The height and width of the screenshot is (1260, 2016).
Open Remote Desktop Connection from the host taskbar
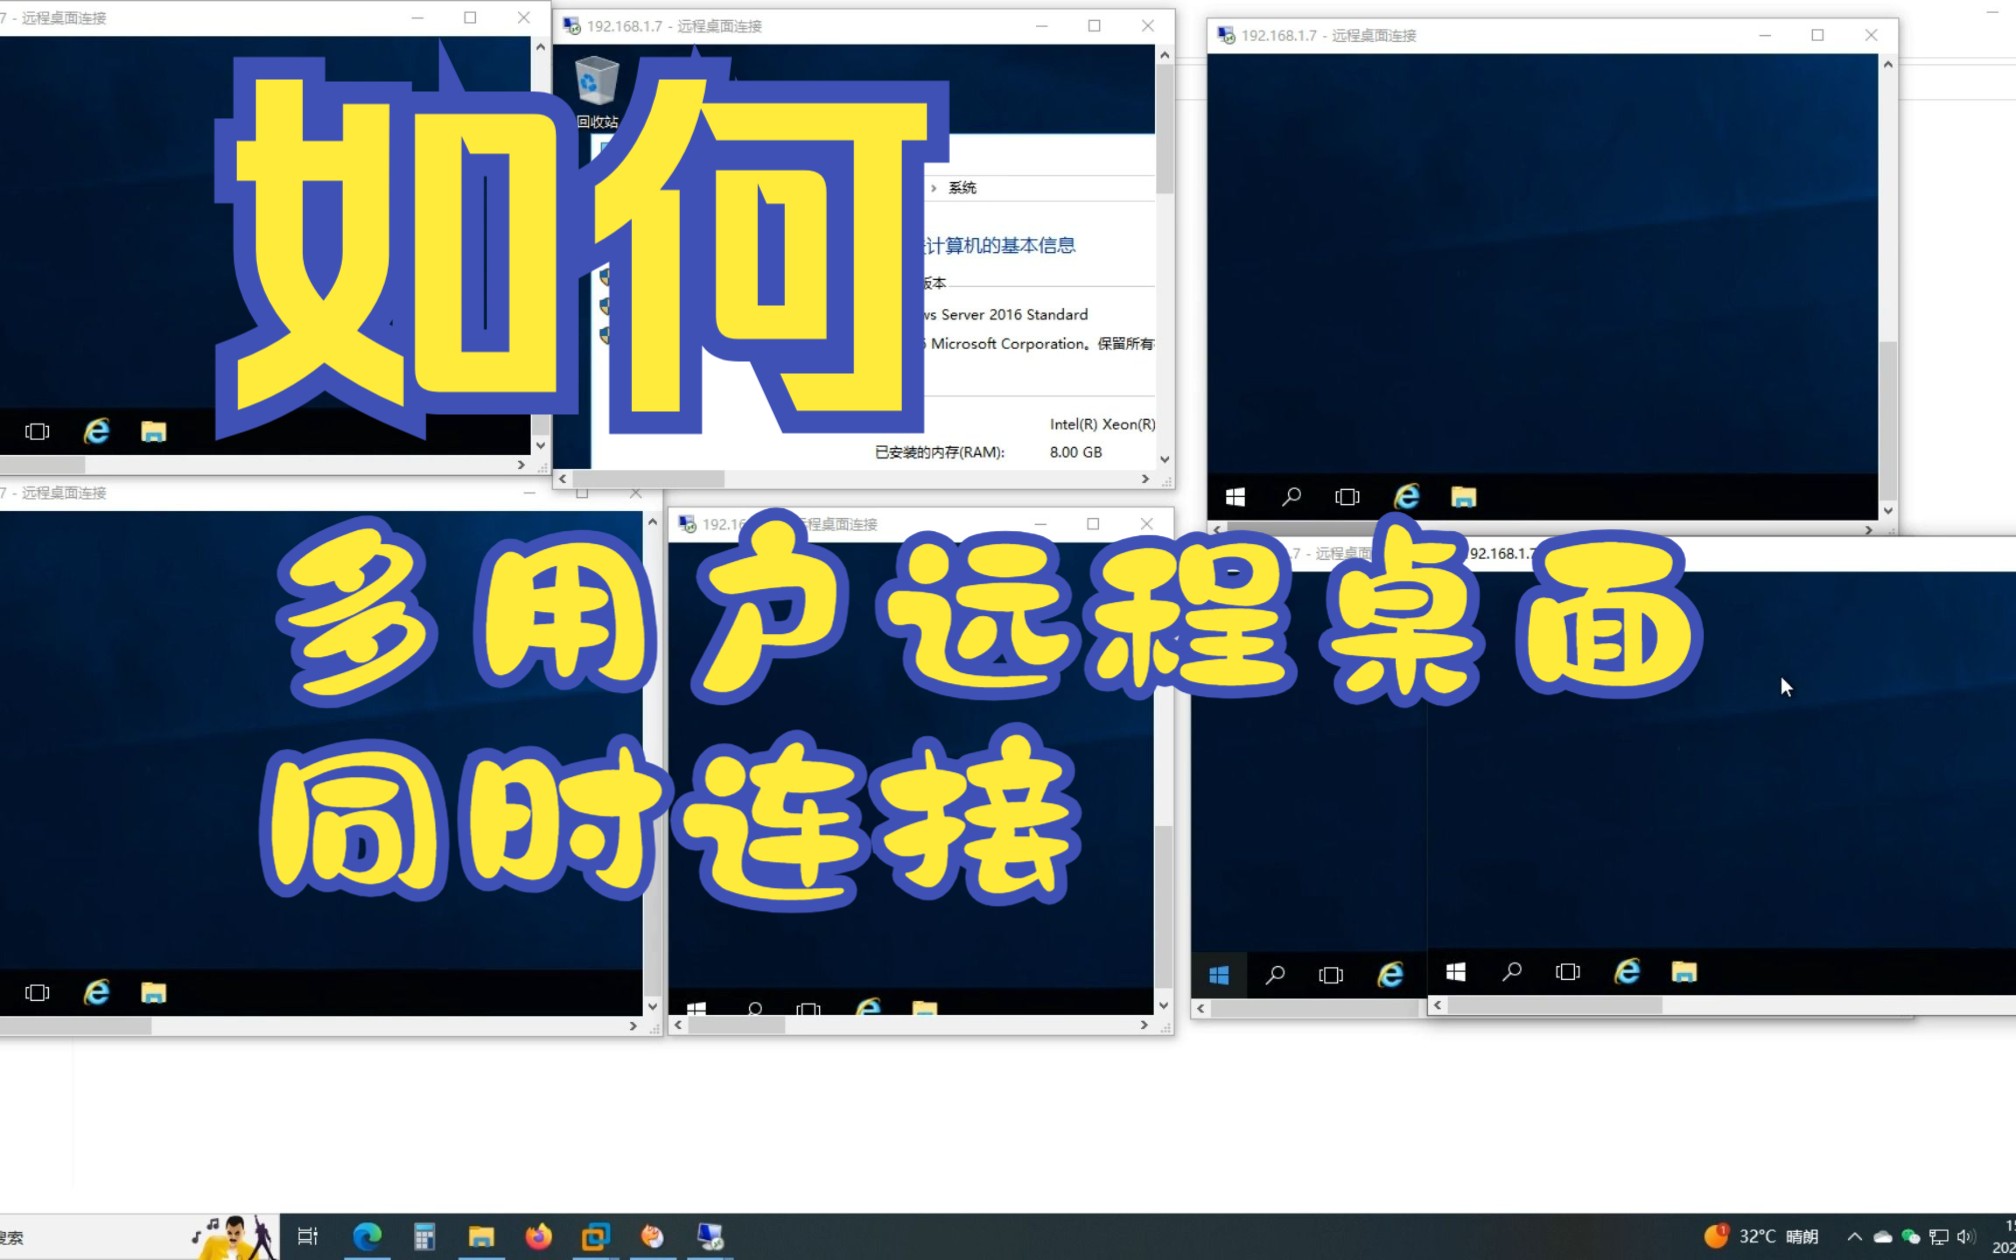tap(711, 1237)
